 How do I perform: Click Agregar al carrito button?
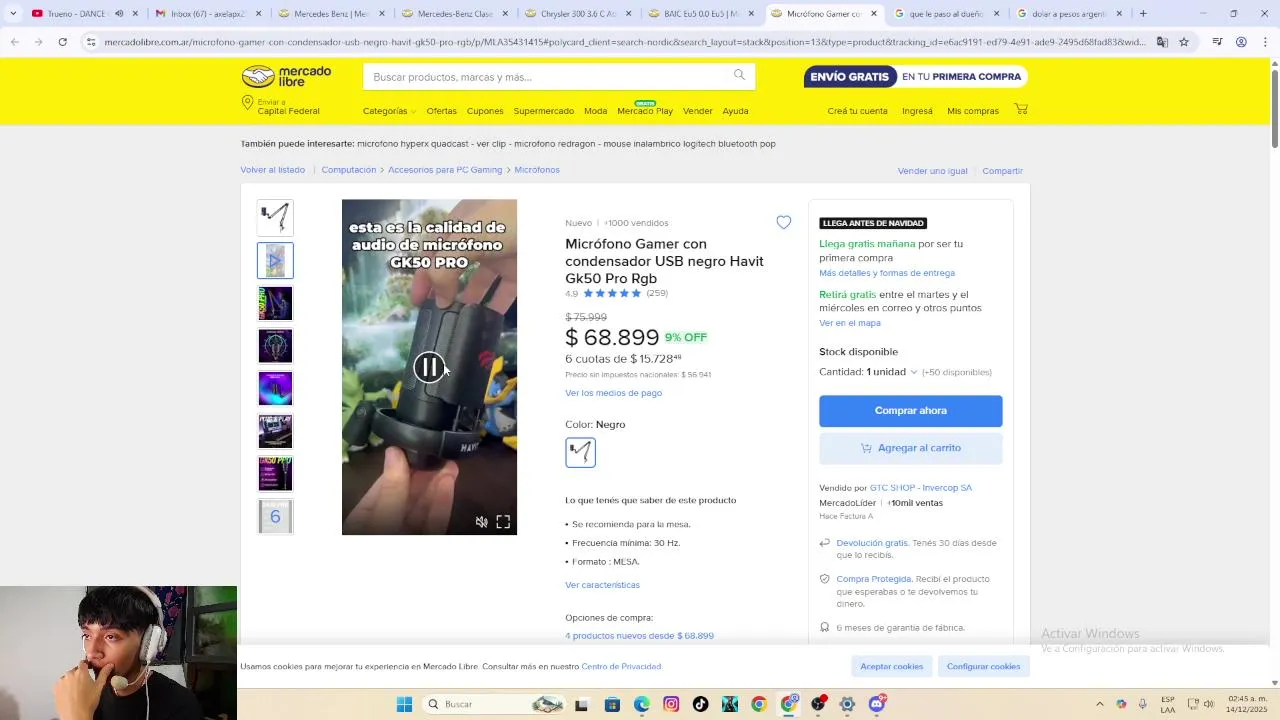tap(911, 448)
